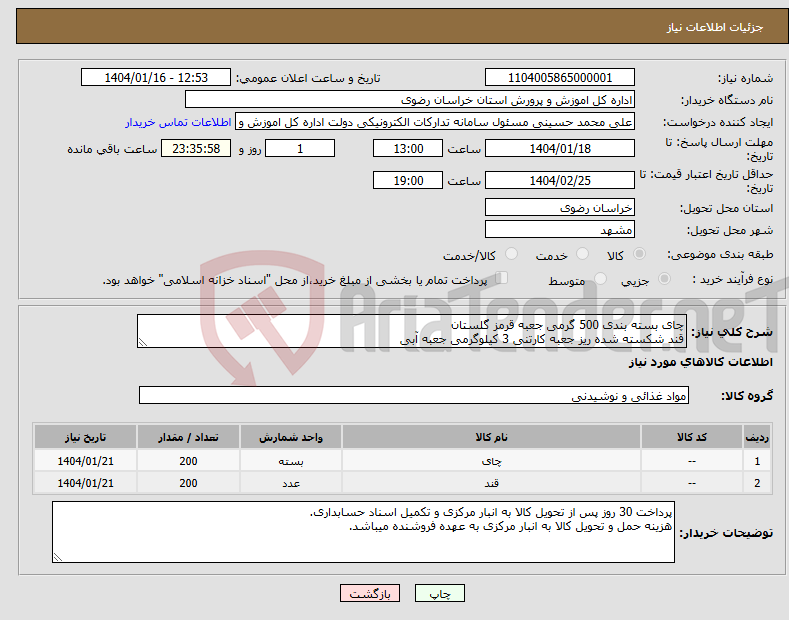This screenshot has height=620, width=789.
Task: Click the نام کالا column header
Action: tap(492, 437)
